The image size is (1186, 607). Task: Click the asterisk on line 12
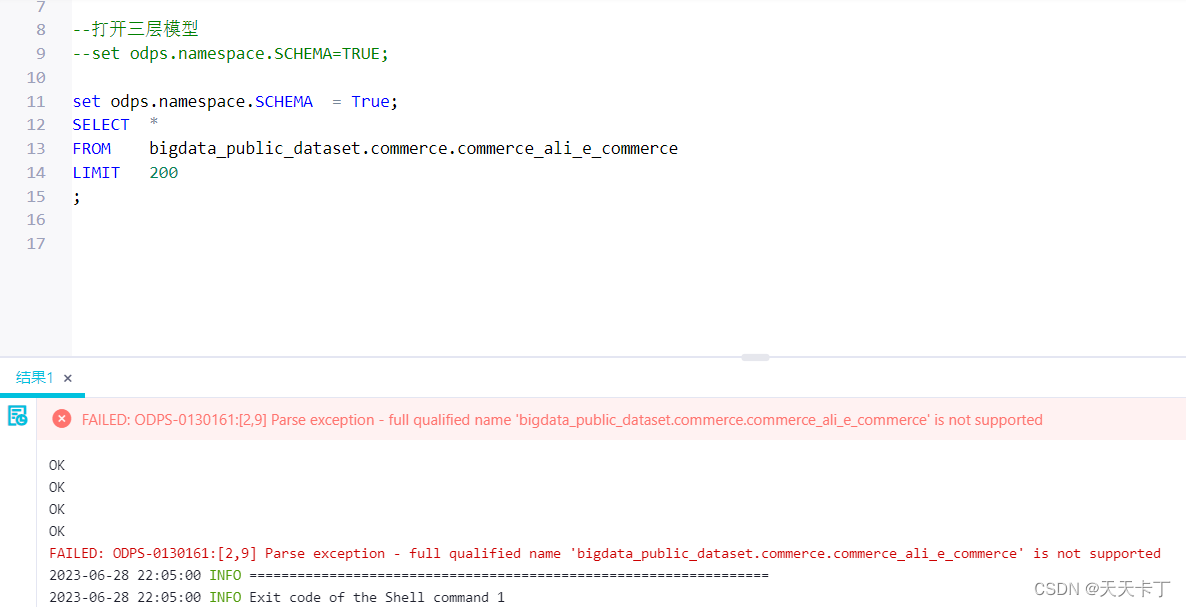pos(154,122)
